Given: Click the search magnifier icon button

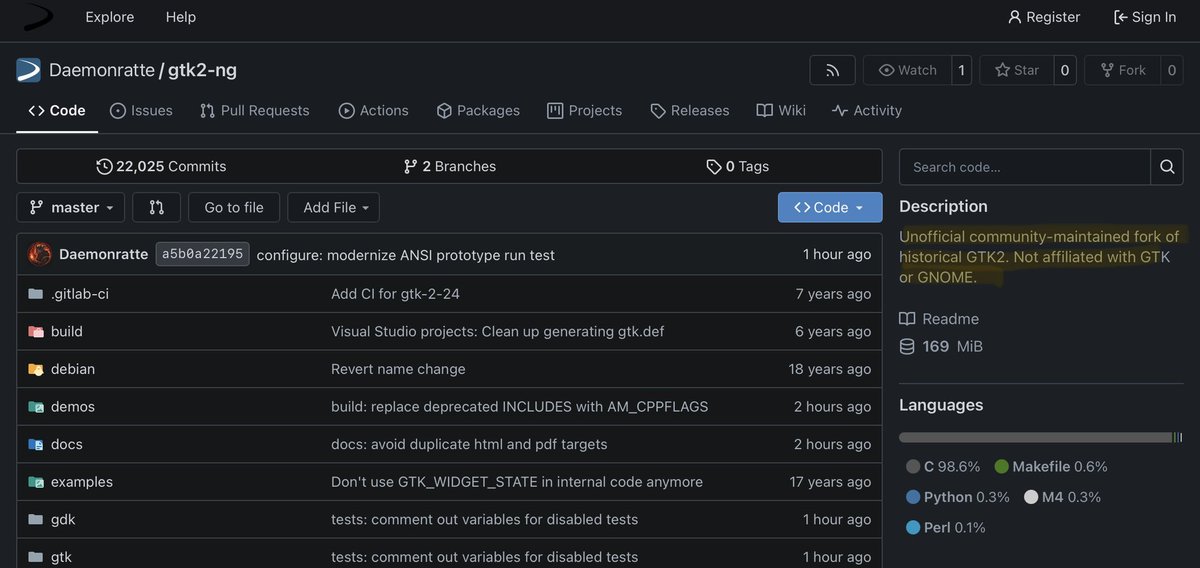Looking at the screenshot, I should 1167,166.
